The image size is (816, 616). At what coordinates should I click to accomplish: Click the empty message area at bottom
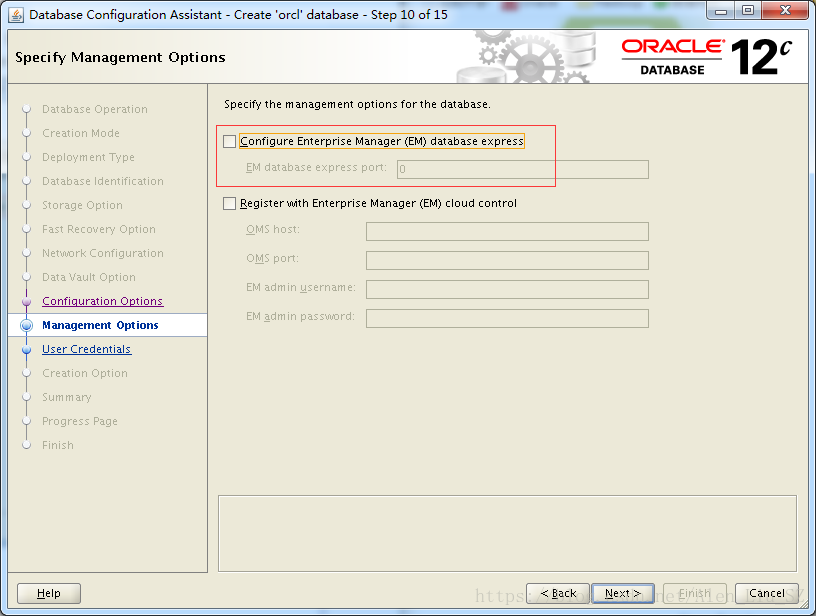tap(507, 534)
